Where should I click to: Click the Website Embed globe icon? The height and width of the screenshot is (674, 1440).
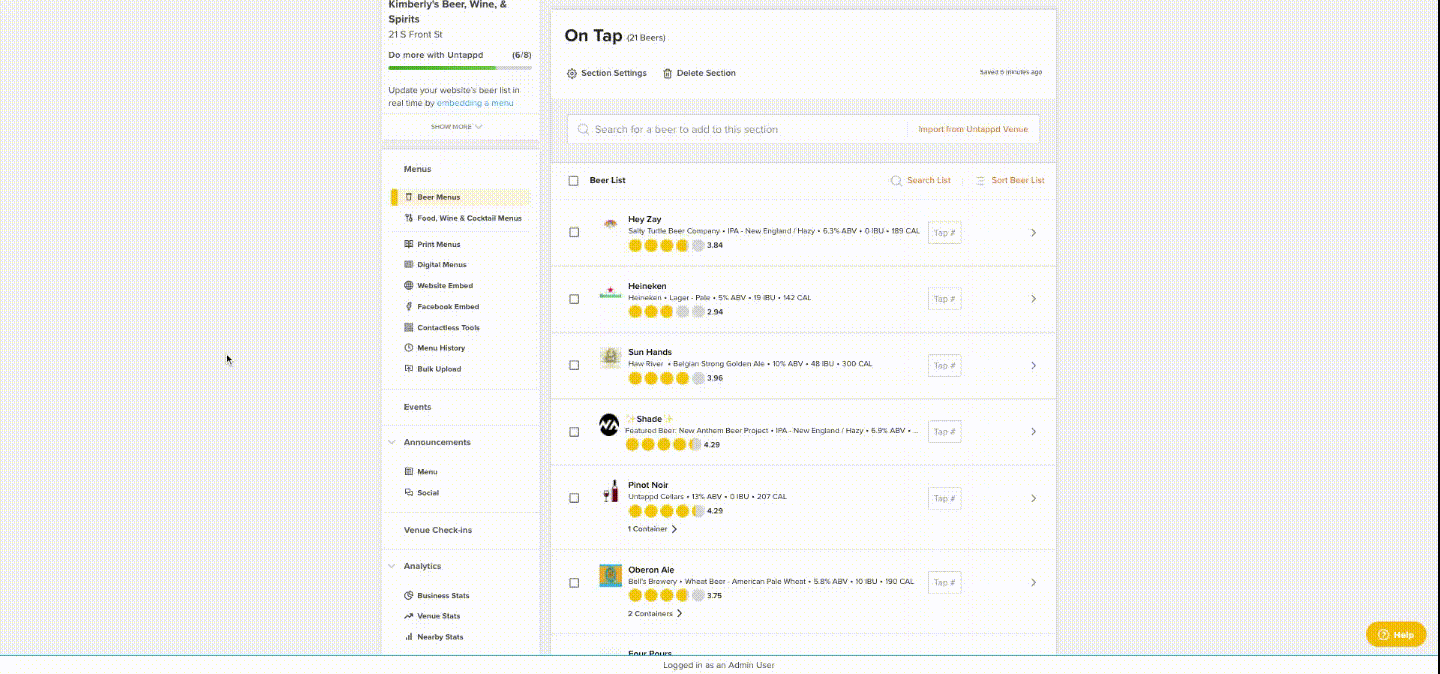coord(408,286)
